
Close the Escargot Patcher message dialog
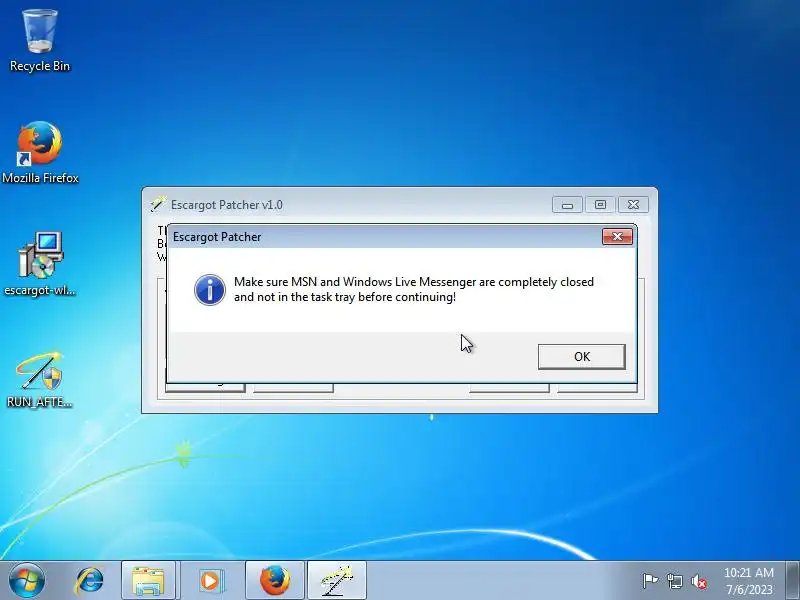click(617, 236)
